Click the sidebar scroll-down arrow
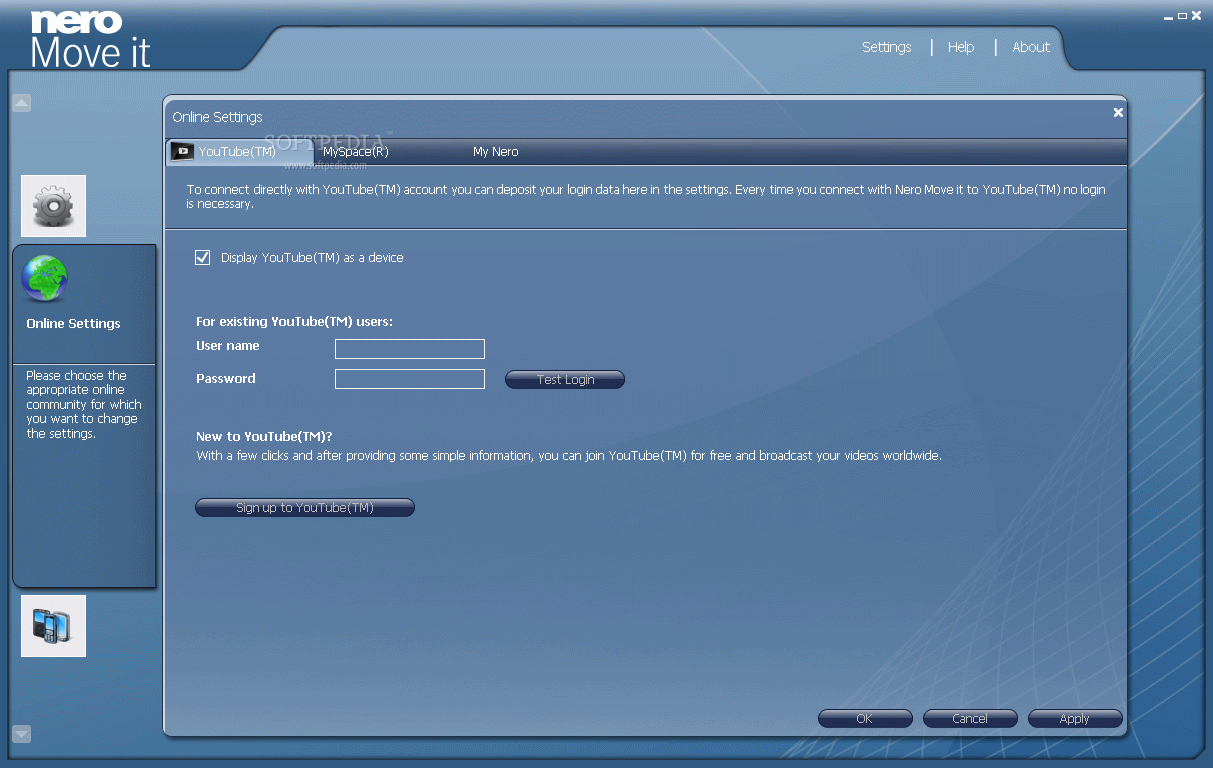Viewport: 1213px width, 768px height. pos(22,734)
